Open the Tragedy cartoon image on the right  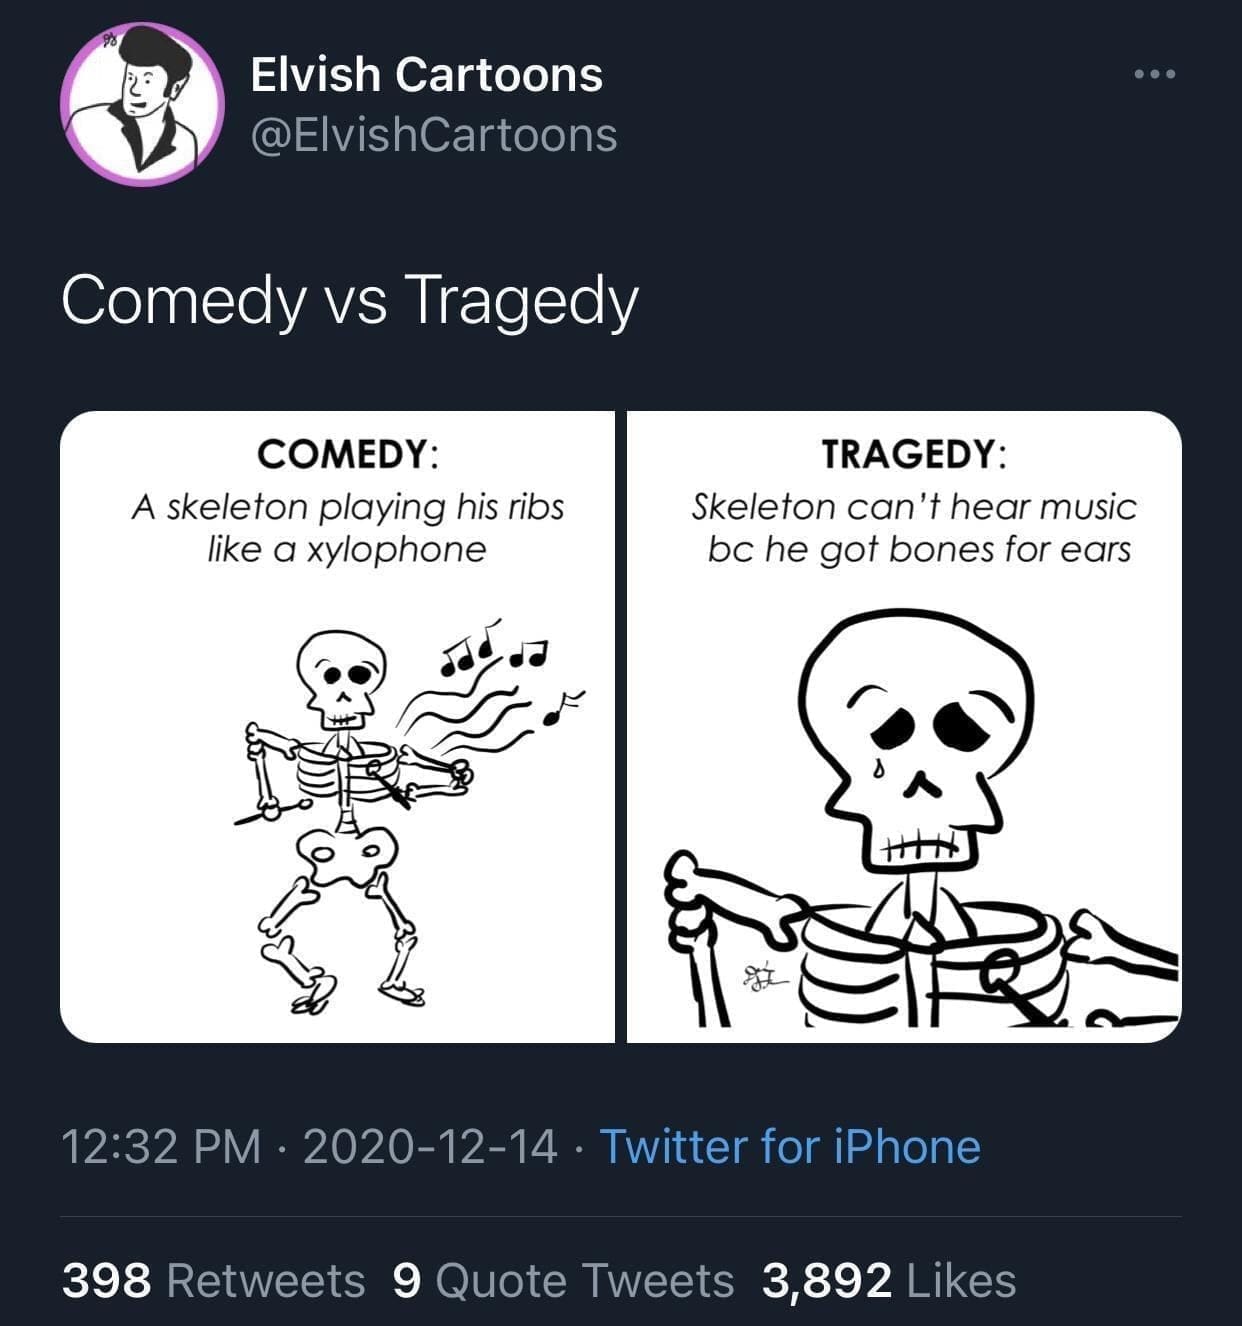[904, 727]
